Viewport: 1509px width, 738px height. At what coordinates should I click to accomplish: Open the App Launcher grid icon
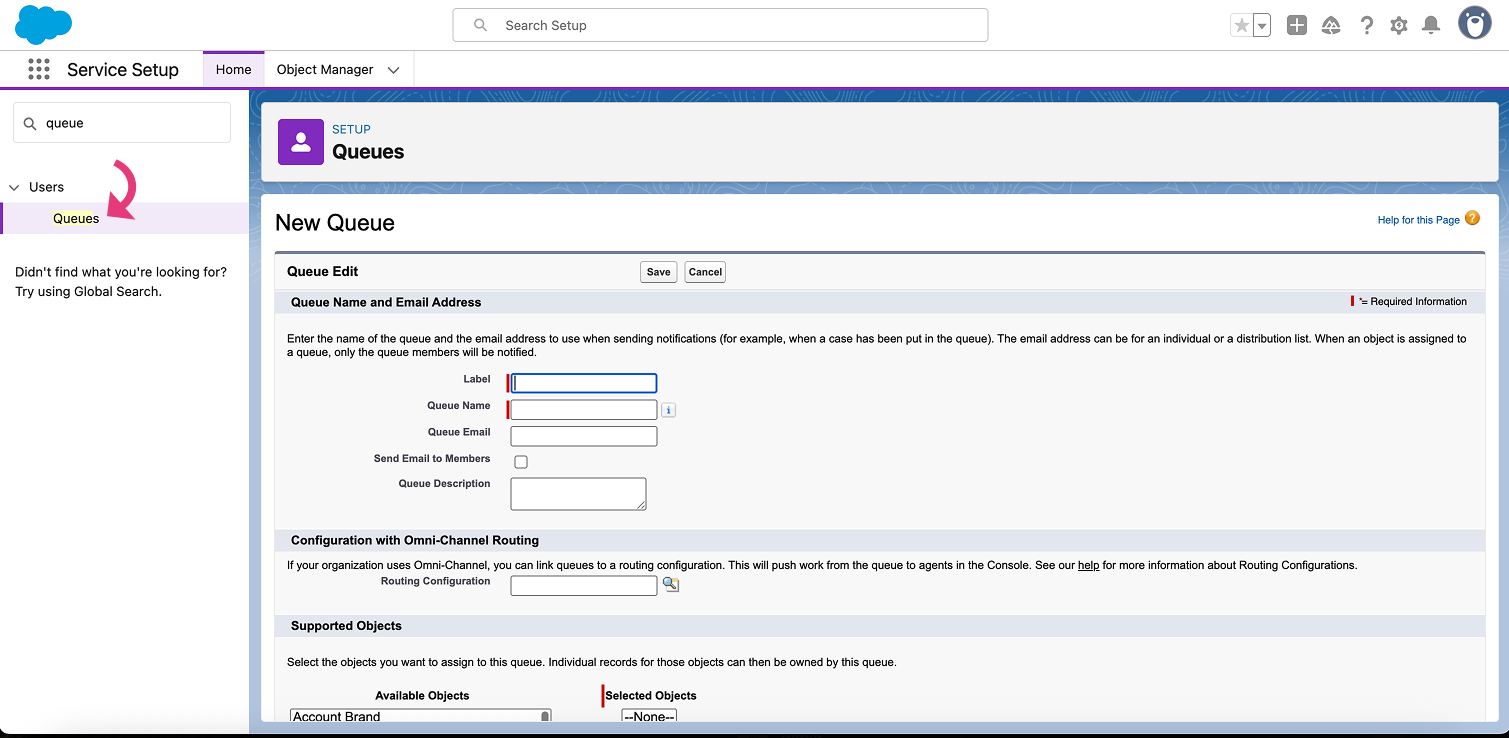click(39, 69)
